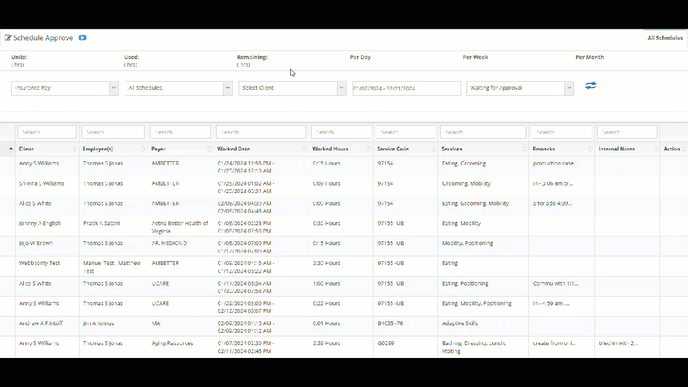The height and width of the screenshot is (387, 688).
Task: Click the Schedule Approve edit icon
Action: [8, 38]
